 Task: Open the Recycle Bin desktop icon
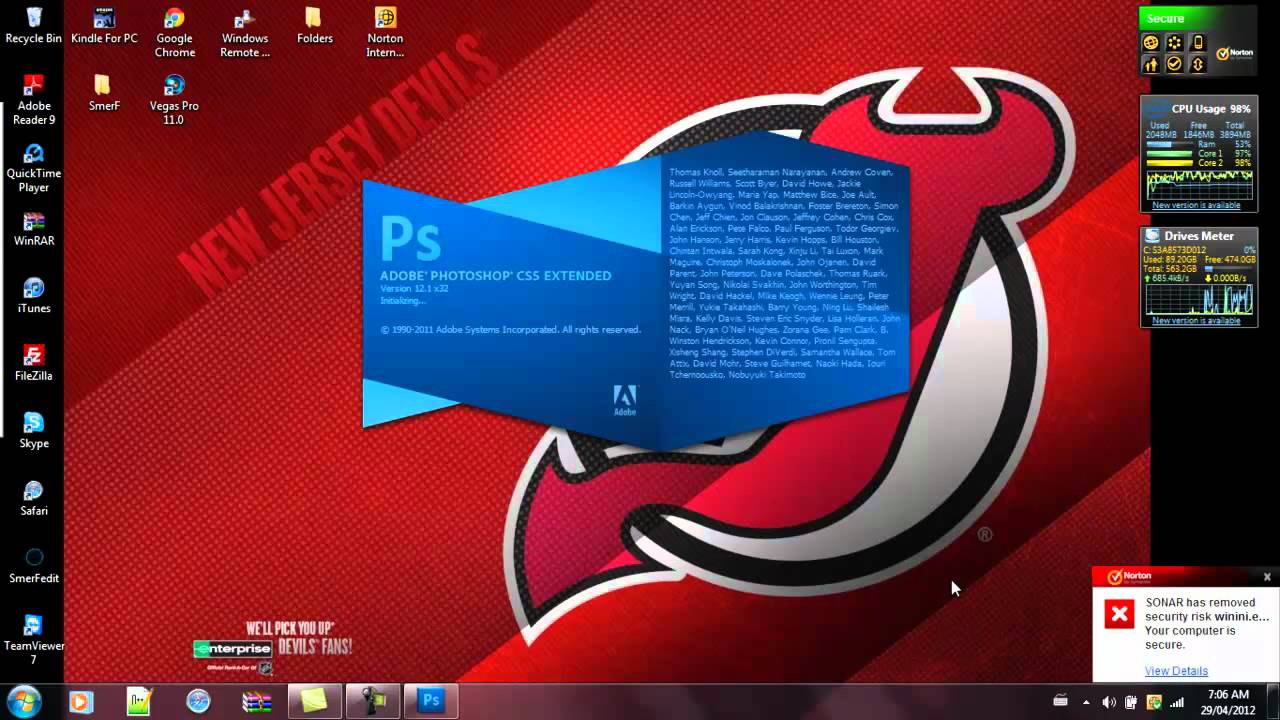click(33, 26)
